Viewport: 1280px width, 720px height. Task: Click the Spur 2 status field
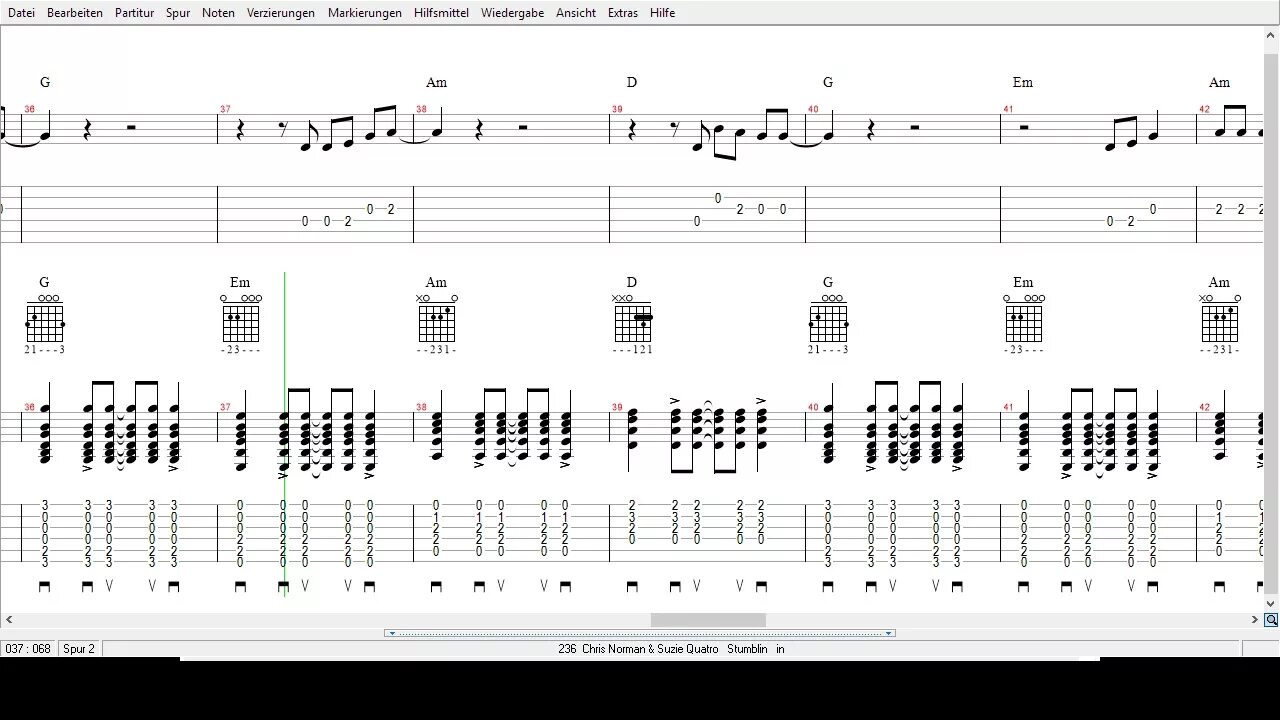pyautogui.click(x=79, y=649)
